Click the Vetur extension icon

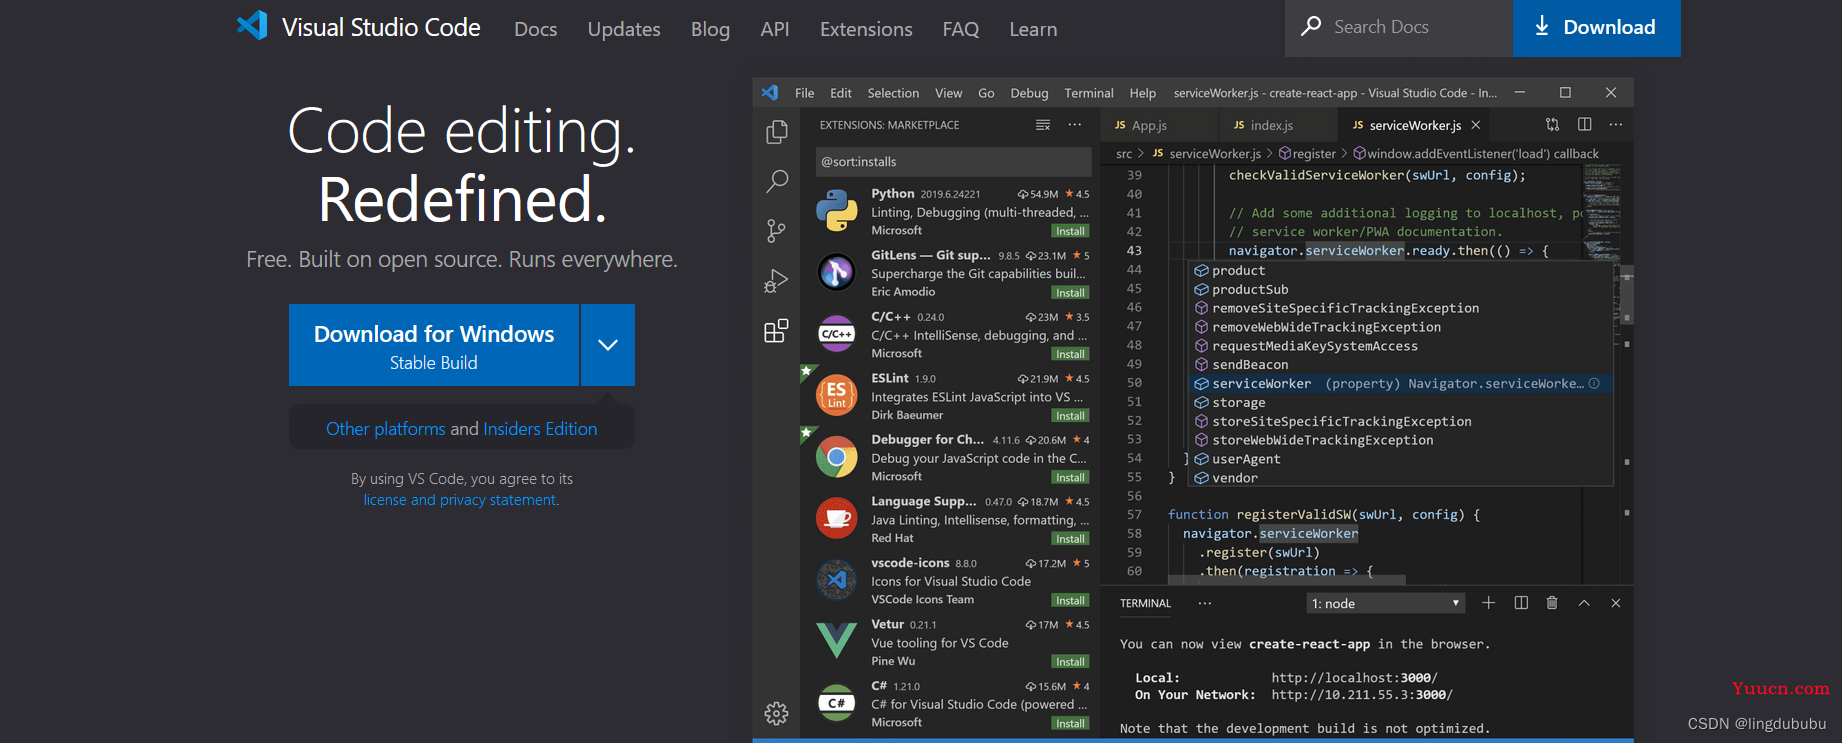(x=837, y=641)
